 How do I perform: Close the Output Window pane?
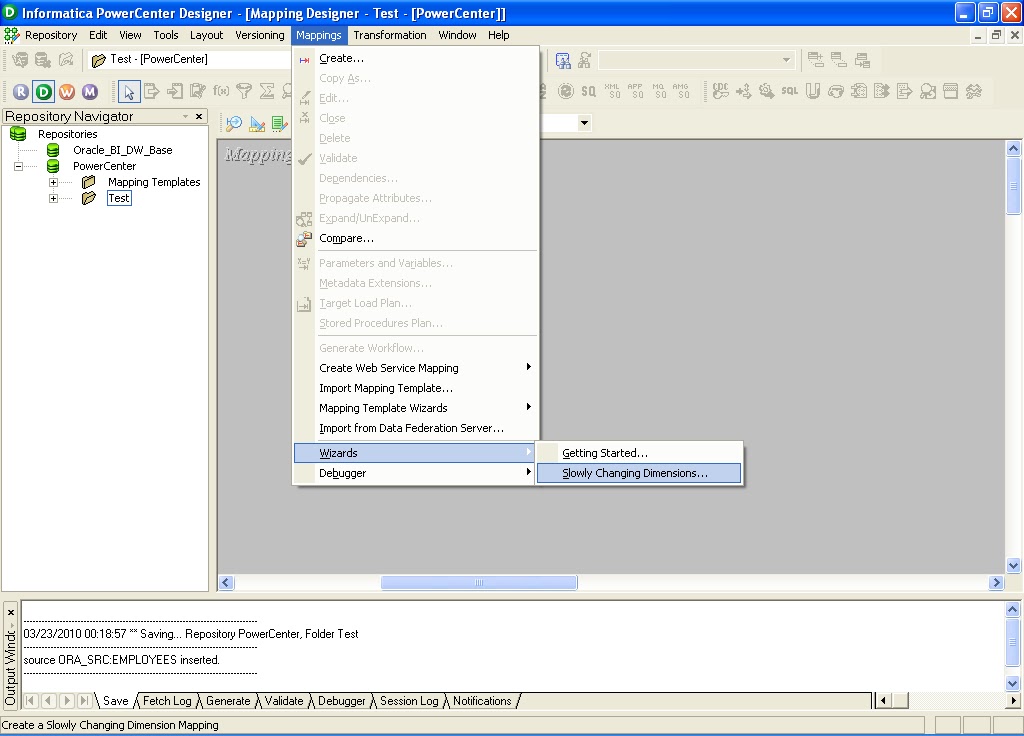coord(10,613)
